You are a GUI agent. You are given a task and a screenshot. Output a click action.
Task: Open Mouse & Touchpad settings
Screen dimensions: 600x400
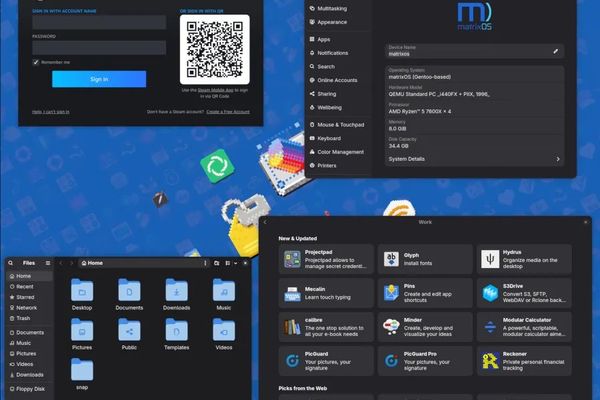pyautogui.click(x=339, y=124)
